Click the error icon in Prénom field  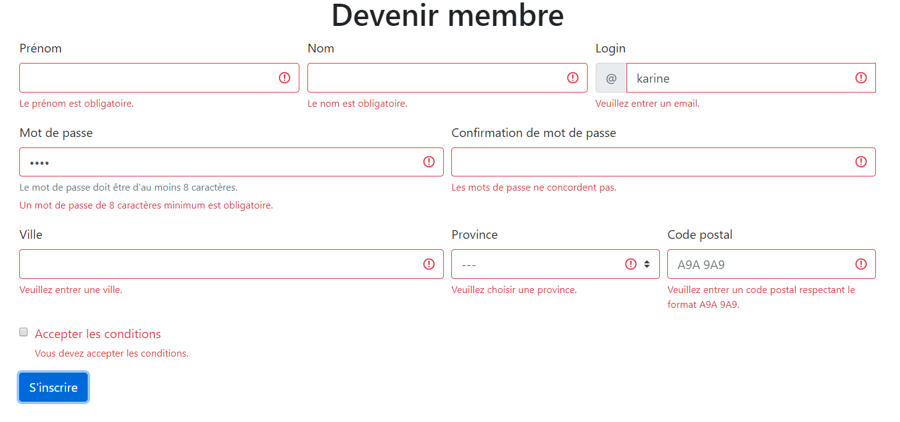tap(284, 78)
